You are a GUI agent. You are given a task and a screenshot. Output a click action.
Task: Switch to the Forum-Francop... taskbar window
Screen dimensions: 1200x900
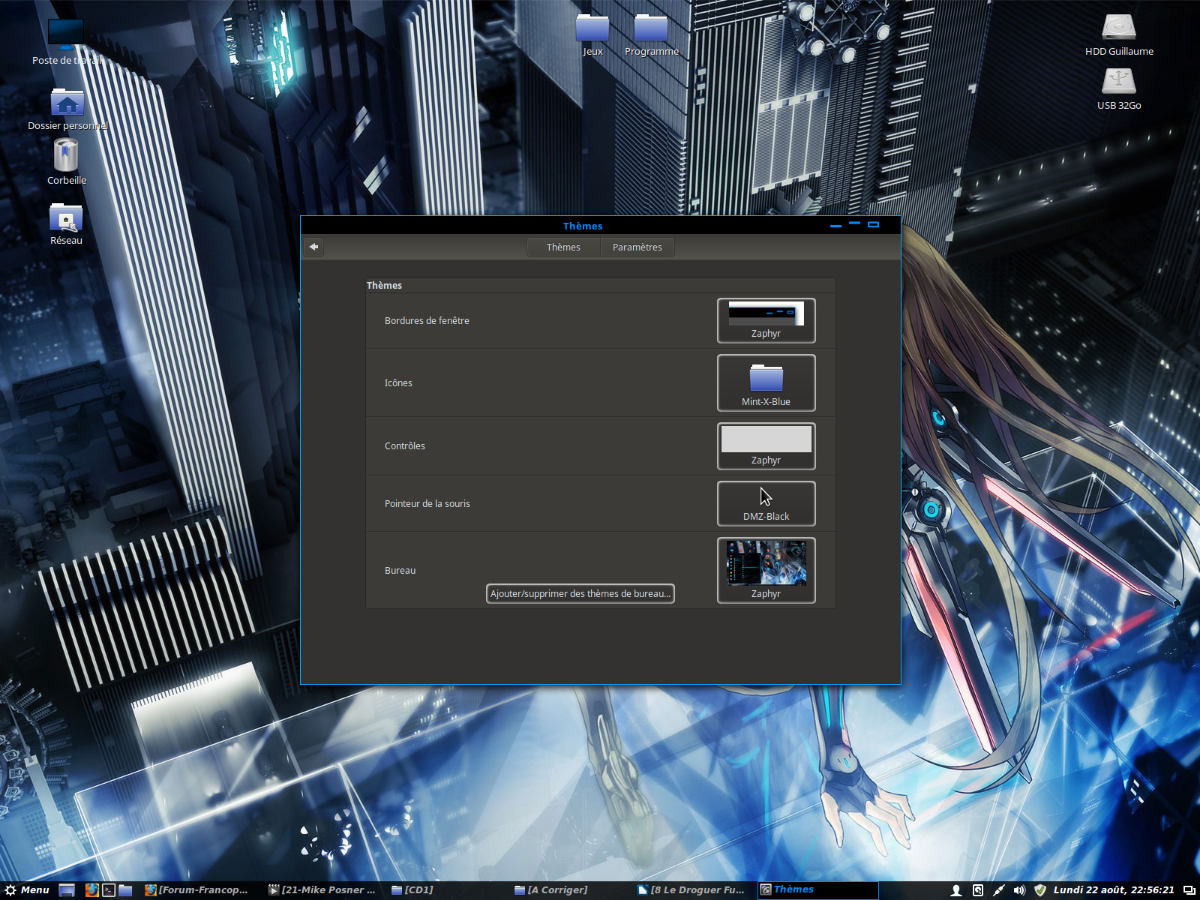point(197,890)
